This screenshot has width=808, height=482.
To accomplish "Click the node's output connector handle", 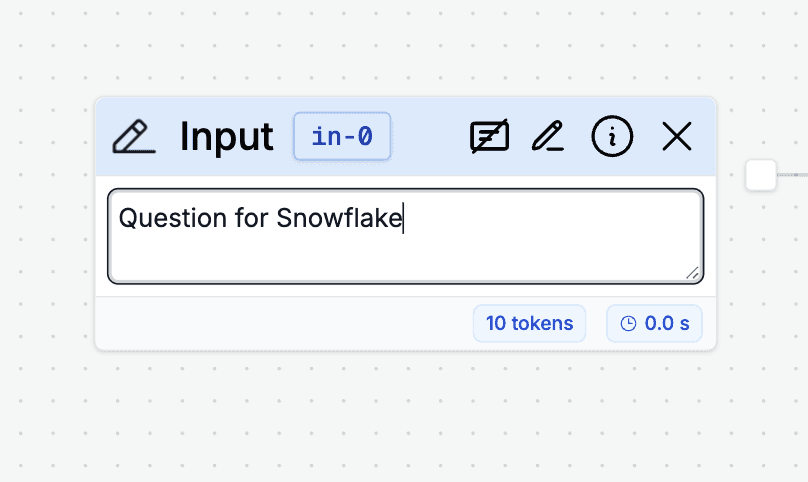I will pyautogui.click(x=761, y=175).
